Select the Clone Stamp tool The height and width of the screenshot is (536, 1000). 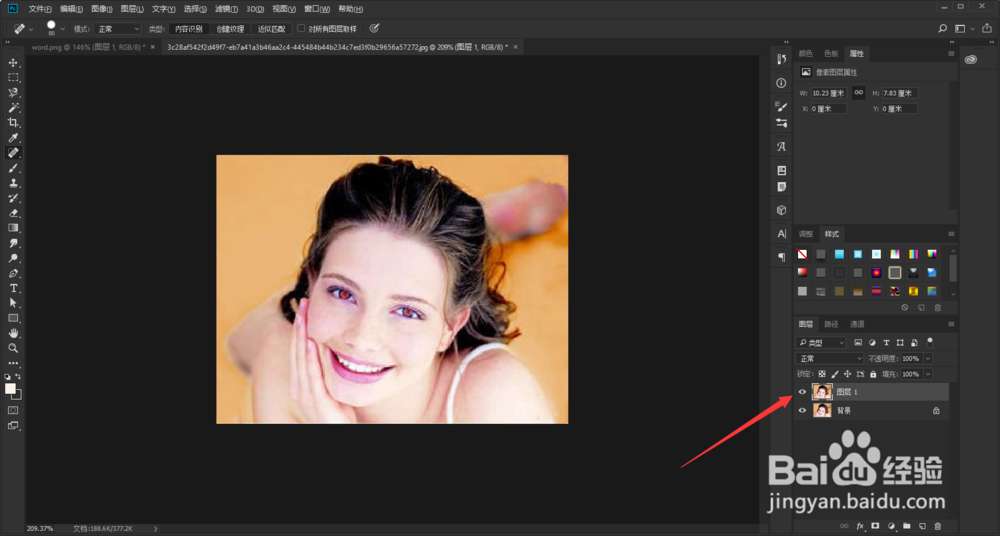click(x=13, y=183)
